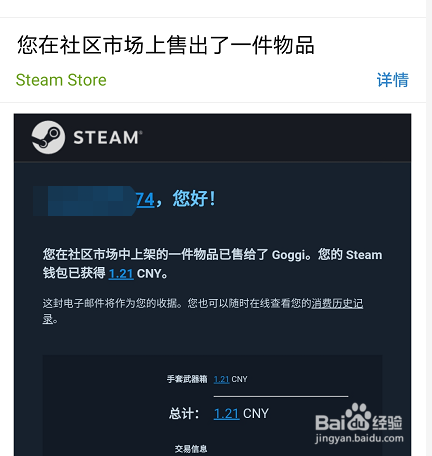
Task: Click the 手套武器箱 item name
Action: click(x=187, y=379)
